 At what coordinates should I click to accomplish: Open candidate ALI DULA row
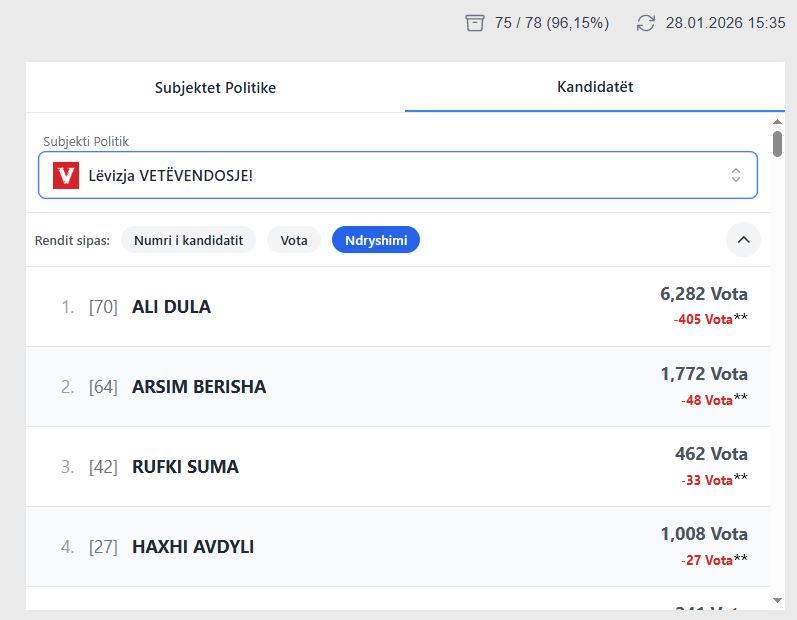coord(171,307)
